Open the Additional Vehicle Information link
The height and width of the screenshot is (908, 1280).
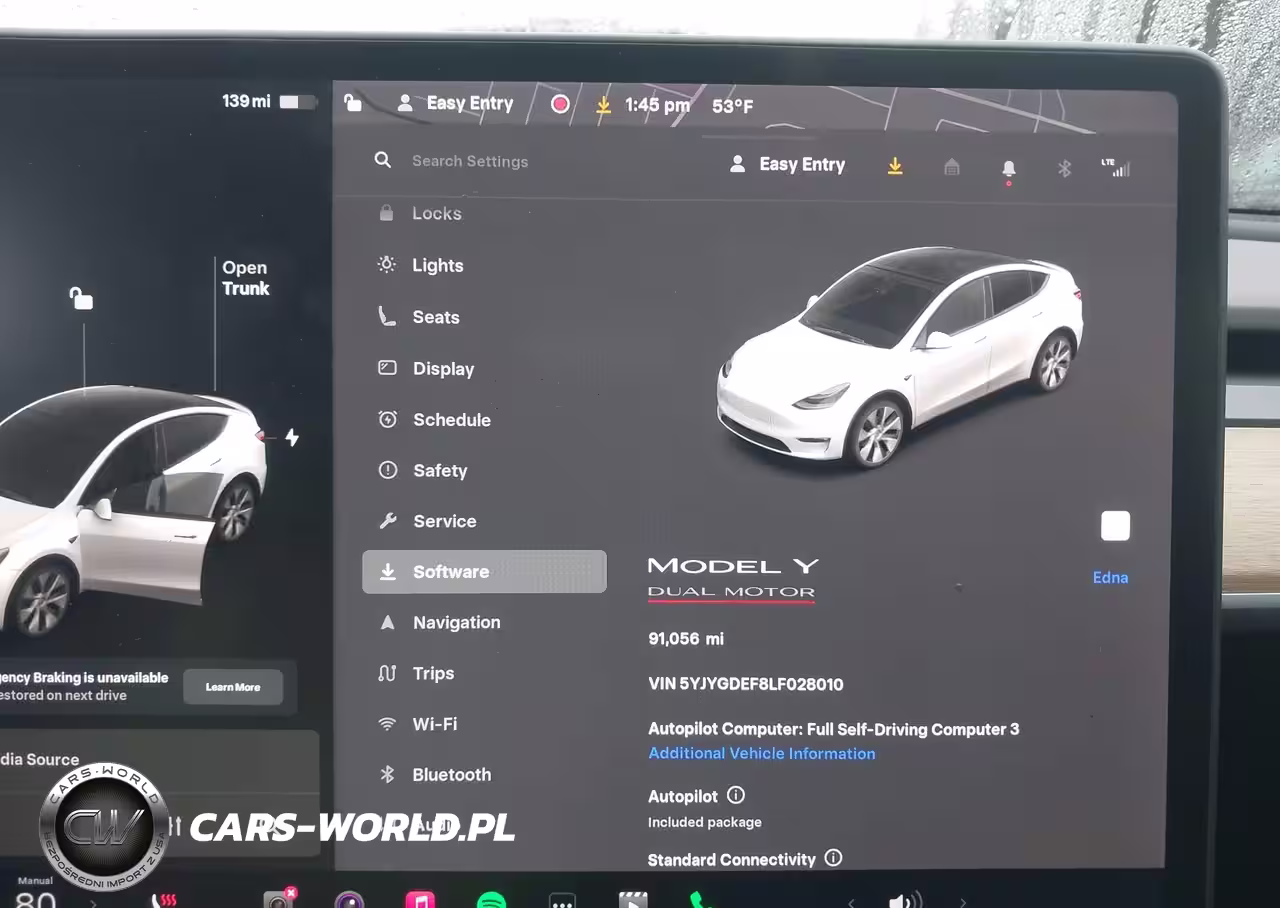pos(761,754)
